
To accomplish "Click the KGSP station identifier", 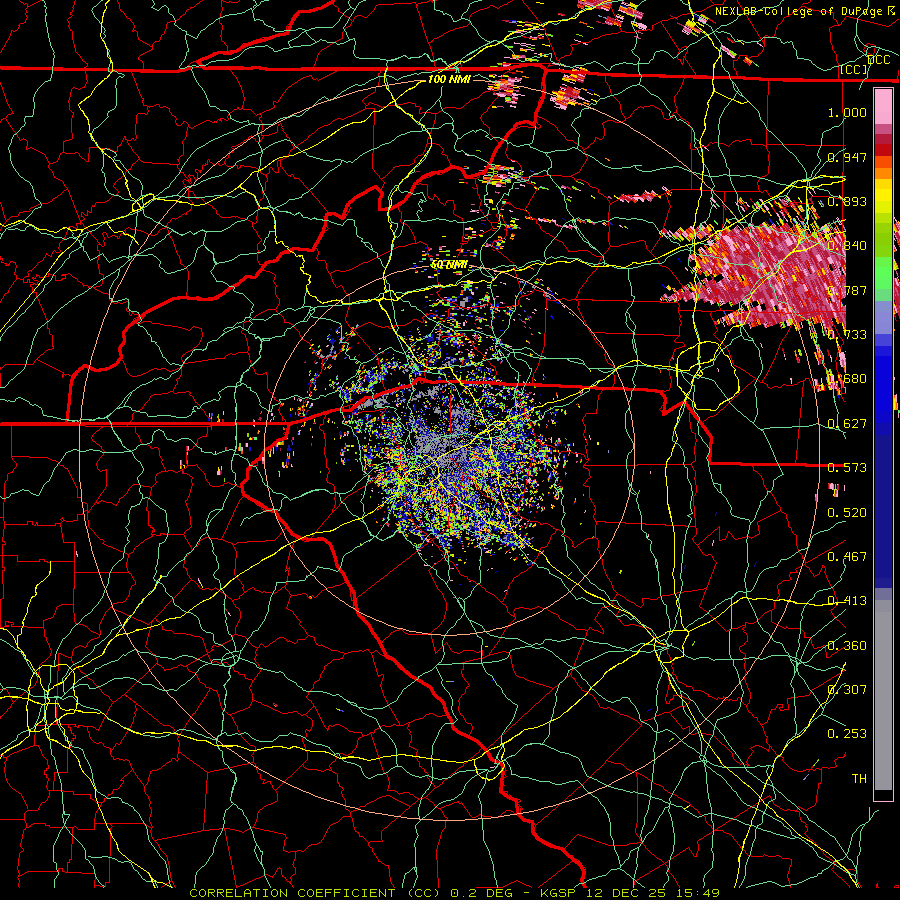I will tap(558, 893).
